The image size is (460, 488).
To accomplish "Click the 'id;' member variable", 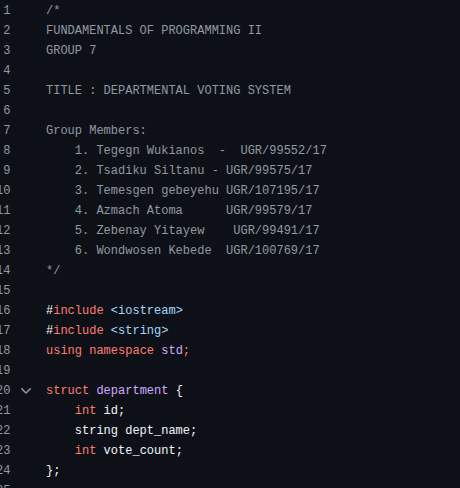I will [x=114, y=410].
